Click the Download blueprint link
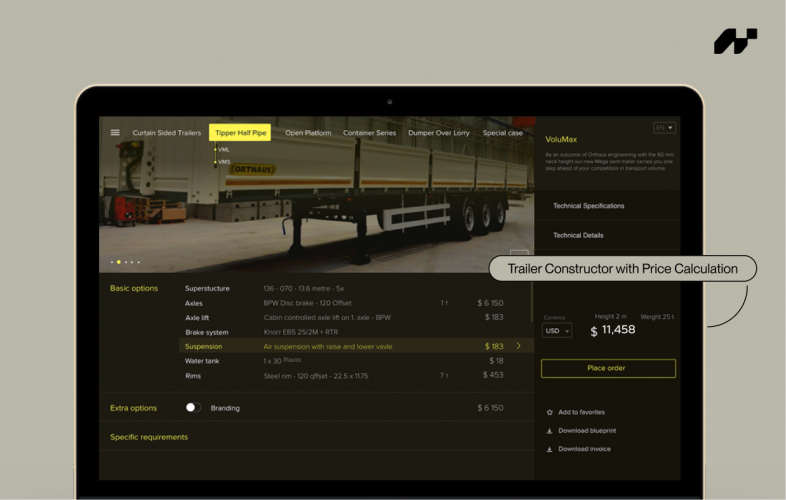The width and height of the screenshot is (786, 500). [587, 431]
